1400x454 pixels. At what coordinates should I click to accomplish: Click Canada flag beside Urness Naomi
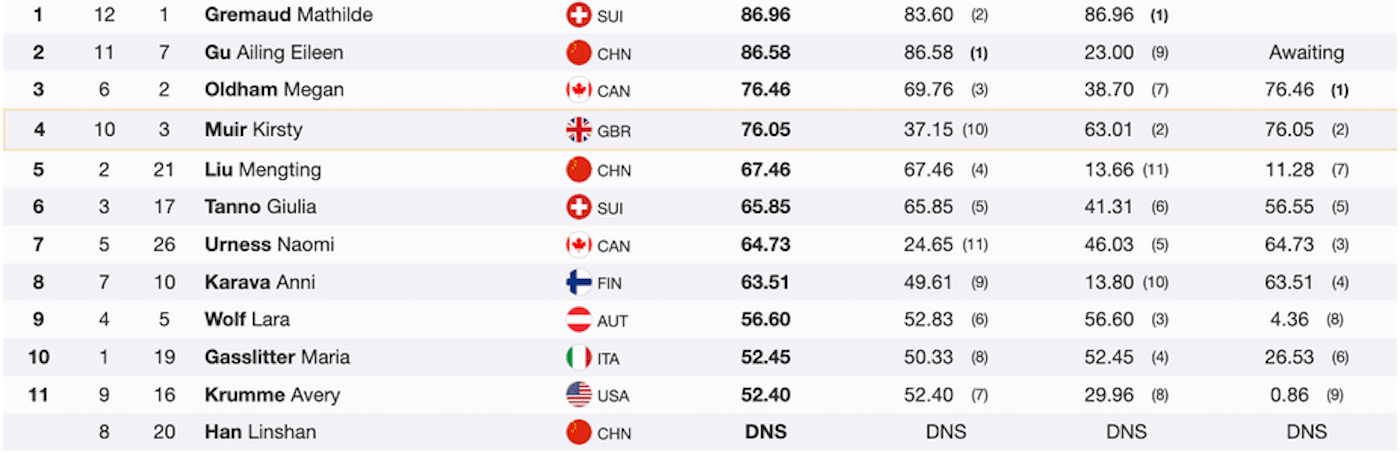click(x=578, y=245)
